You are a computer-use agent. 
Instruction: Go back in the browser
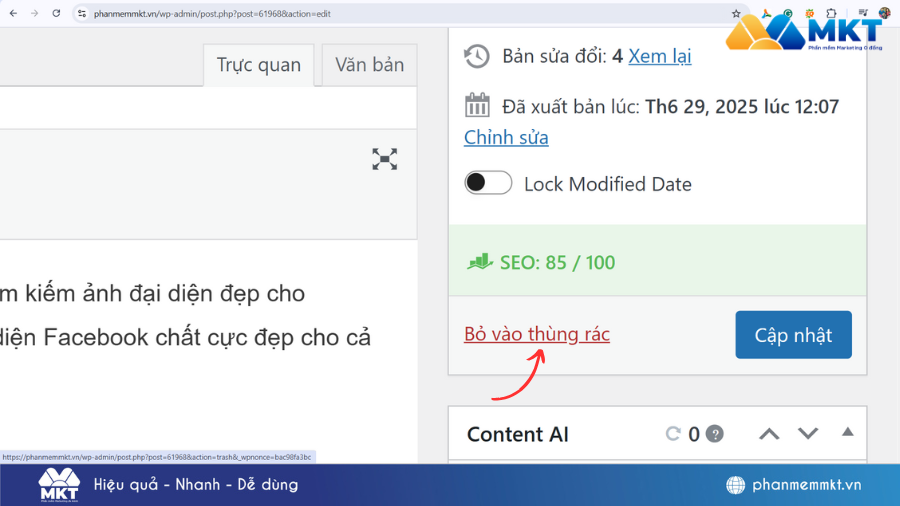pyautogui.click(x=13, y=13)
